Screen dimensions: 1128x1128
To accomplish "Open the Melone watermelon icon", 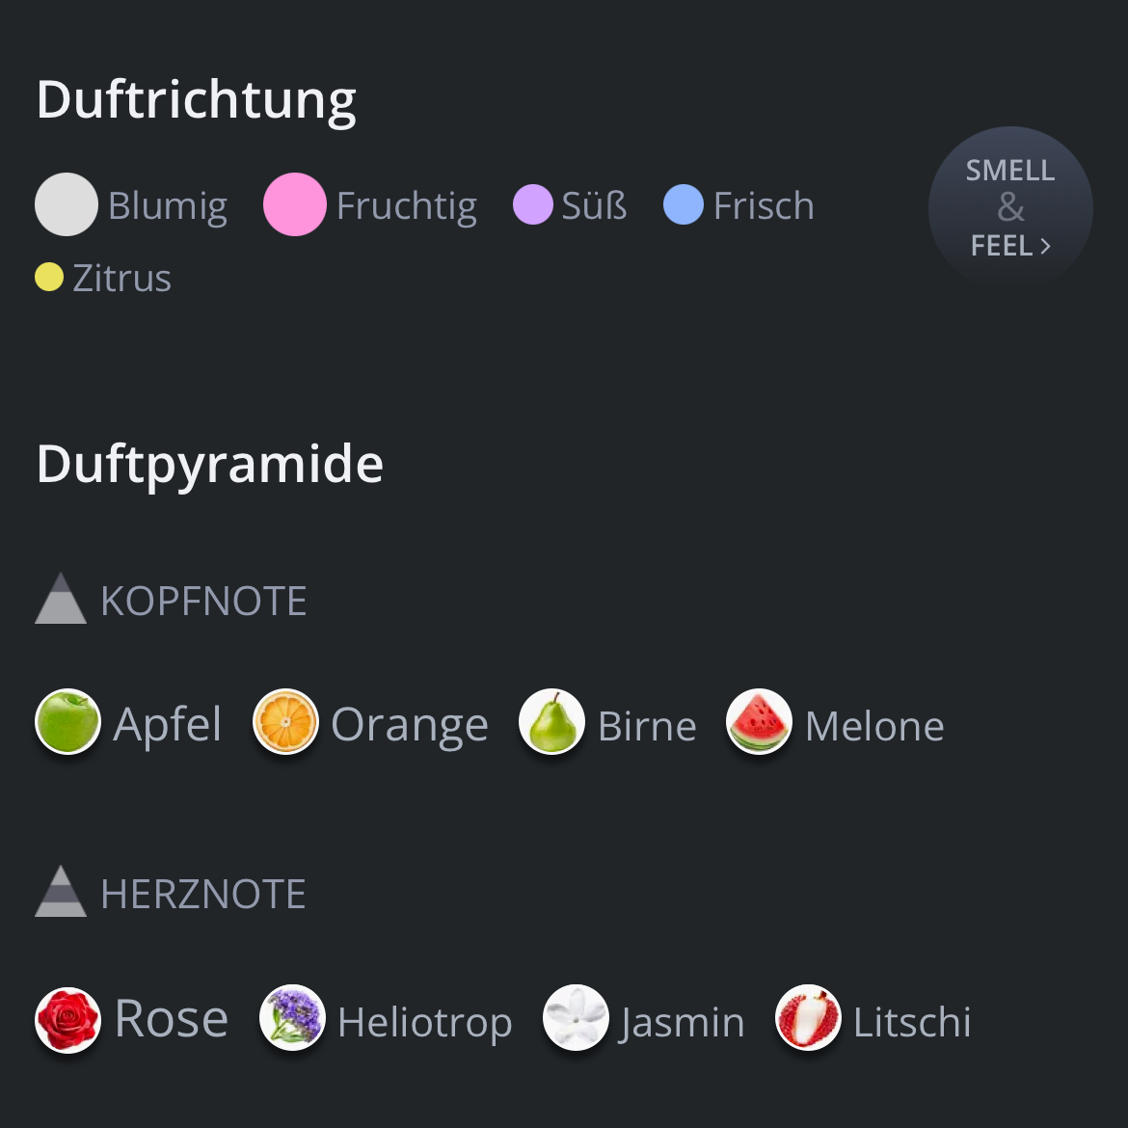I will point(759,722).
